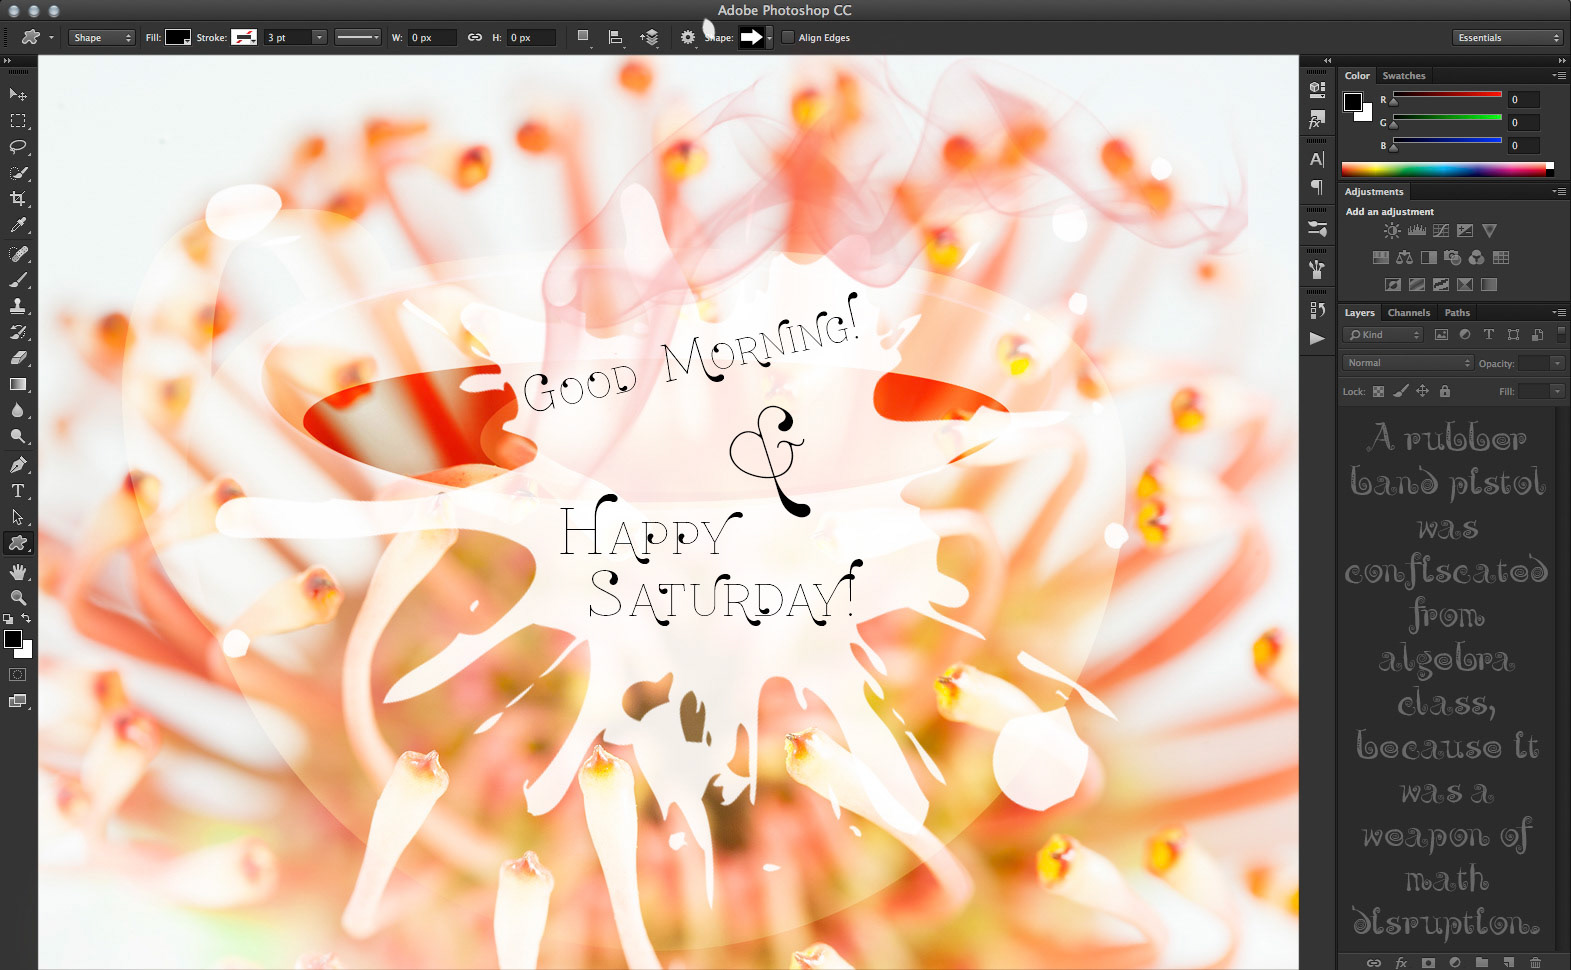This screenshot has height=970, width=1571.
Task: Select the Brush tool
Action: click(x=18, y=280)
